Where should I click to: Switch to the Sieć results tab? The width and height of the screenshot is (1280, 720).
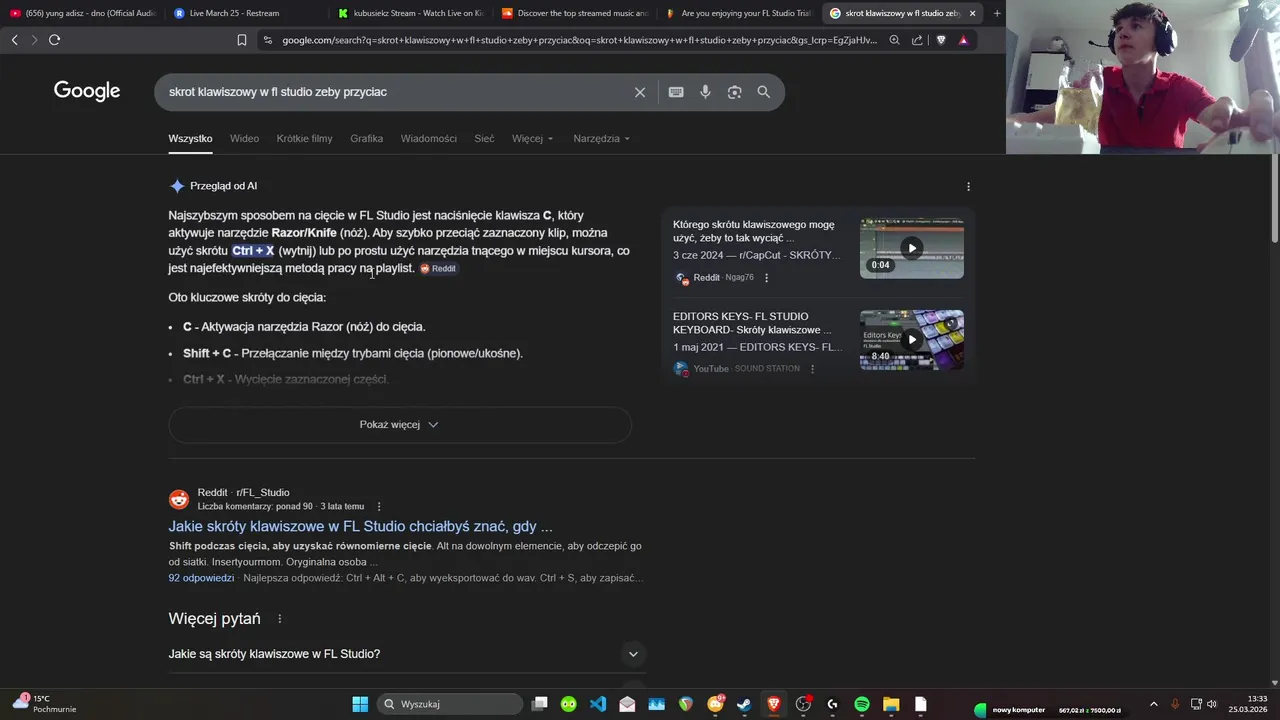click(x=484, y=139)
